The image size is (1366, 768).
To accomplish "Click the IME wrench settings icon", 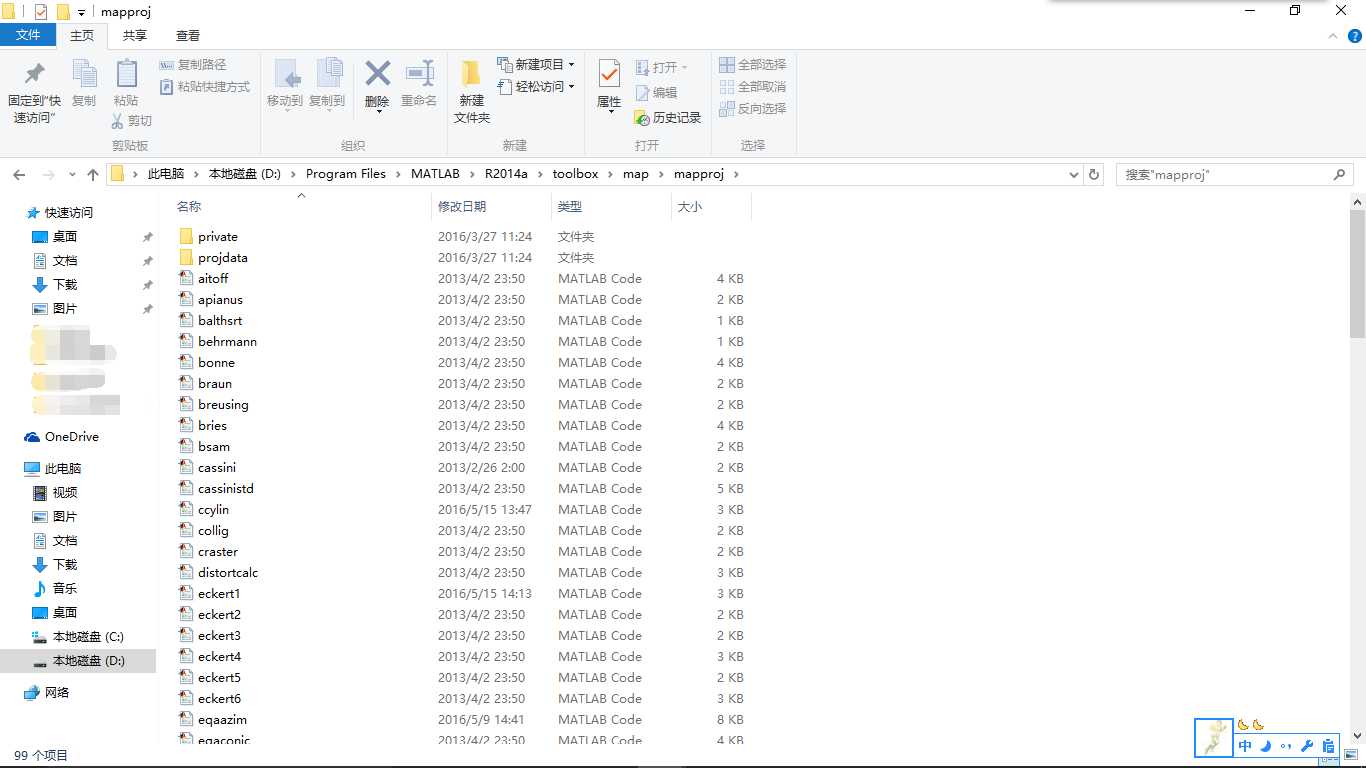I will click(x=1307, y=746).
